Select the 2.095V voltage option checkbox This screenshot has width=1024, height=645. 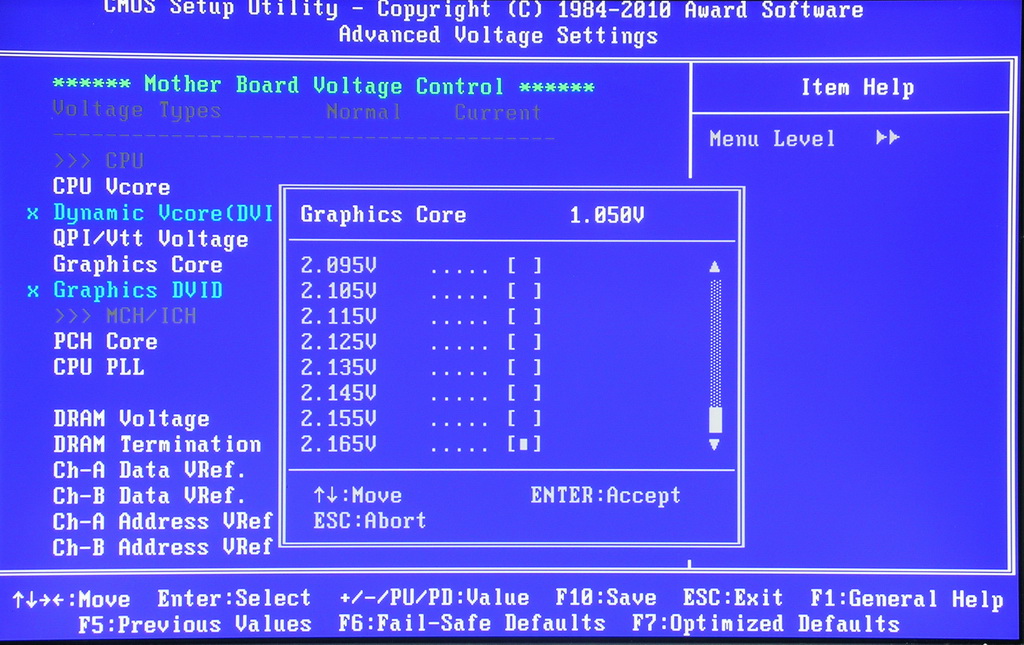tap(524, 266)
